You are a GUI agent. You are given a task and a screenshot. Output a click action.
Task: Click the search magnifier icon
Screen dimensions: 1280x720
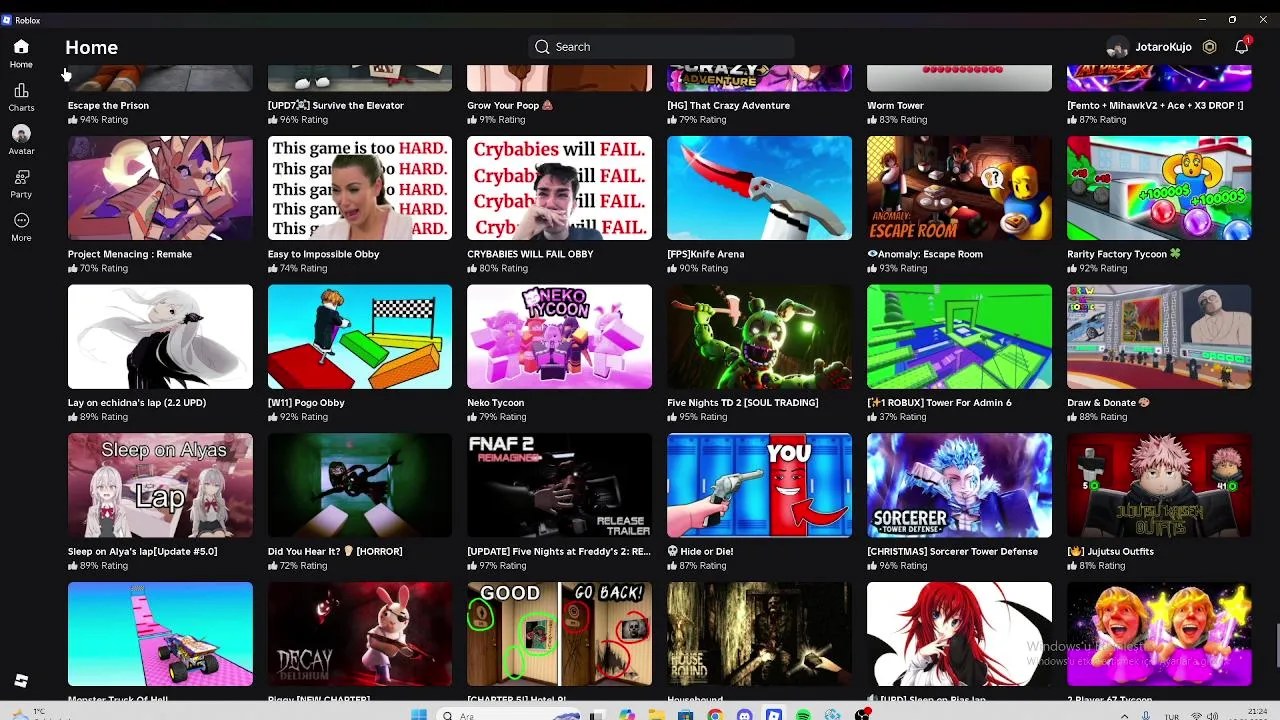tap(542, 47)
